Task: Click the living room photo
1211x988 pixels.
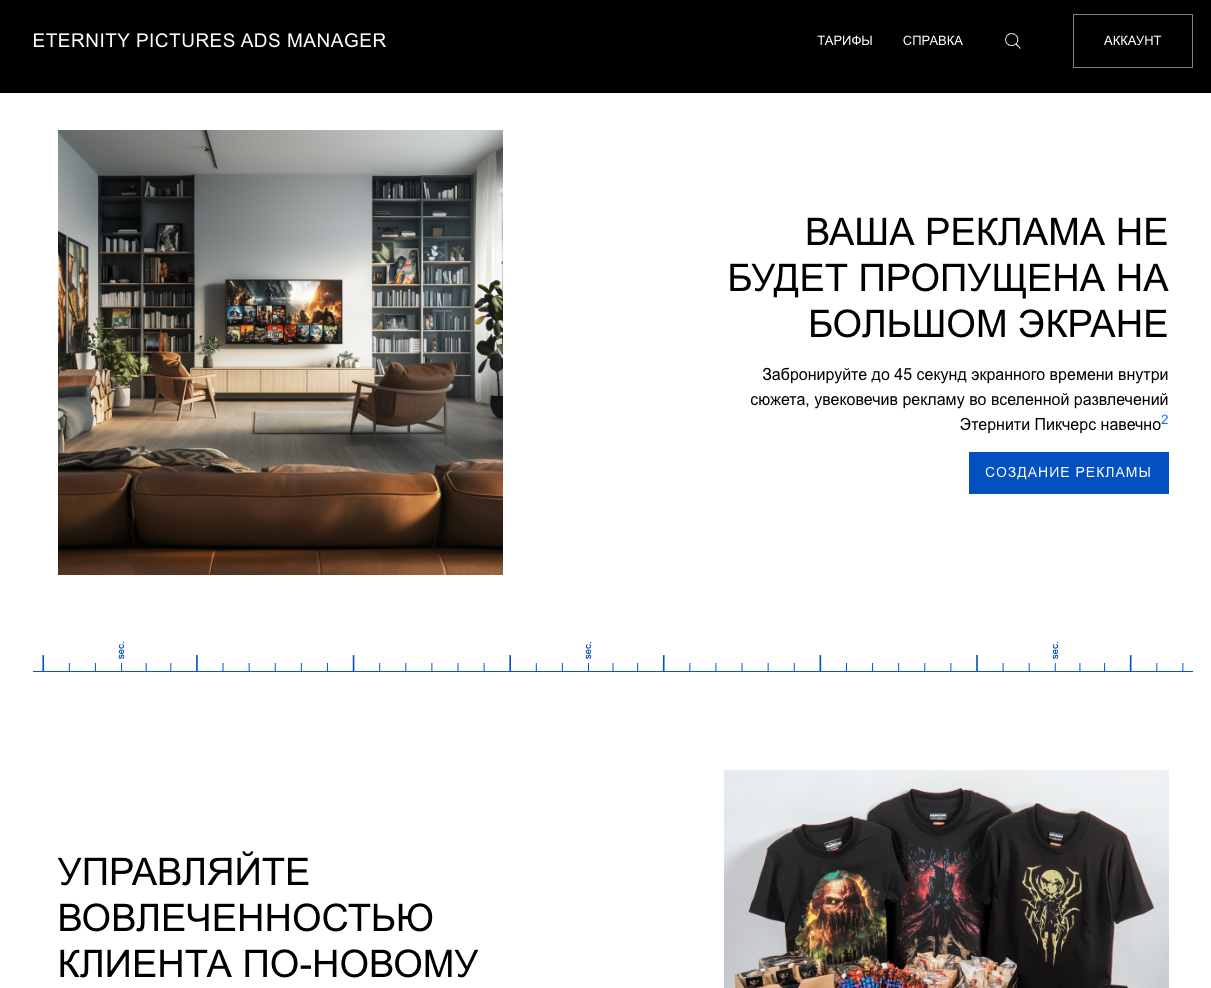Action: coord(280,352)
